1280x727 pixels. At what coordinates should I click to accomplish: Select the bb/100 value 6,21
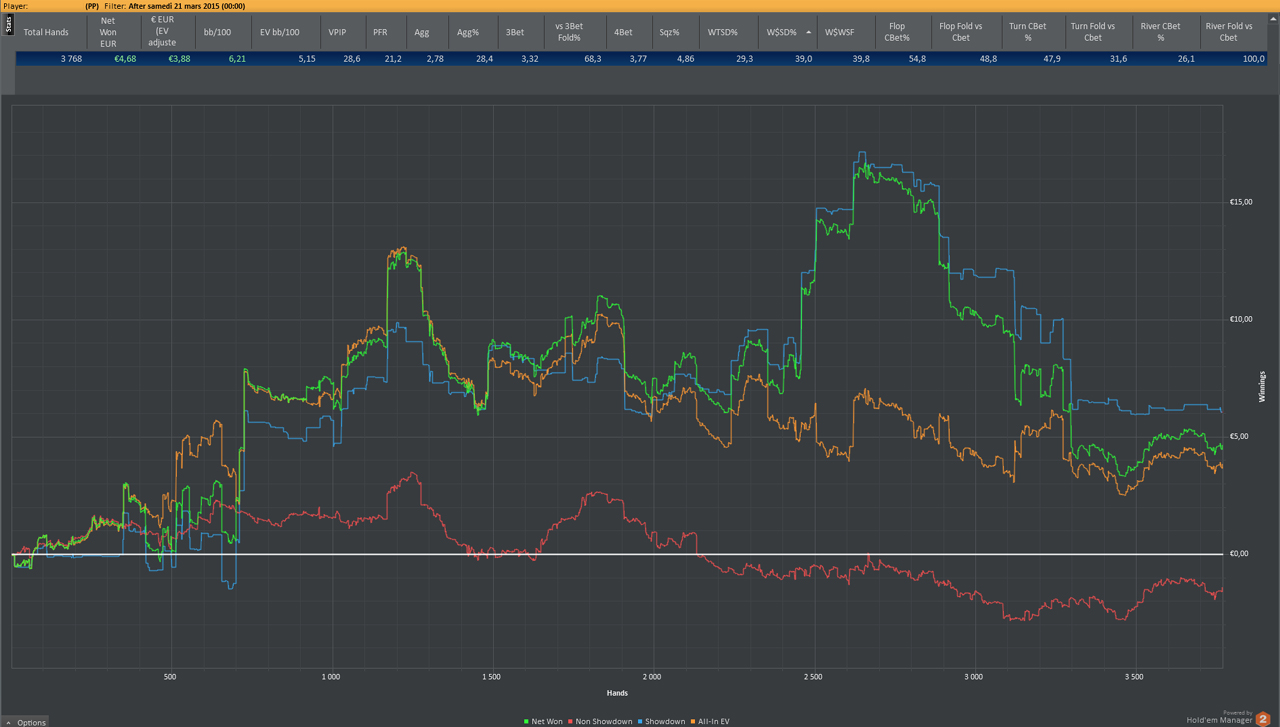[x=237, y=59]
